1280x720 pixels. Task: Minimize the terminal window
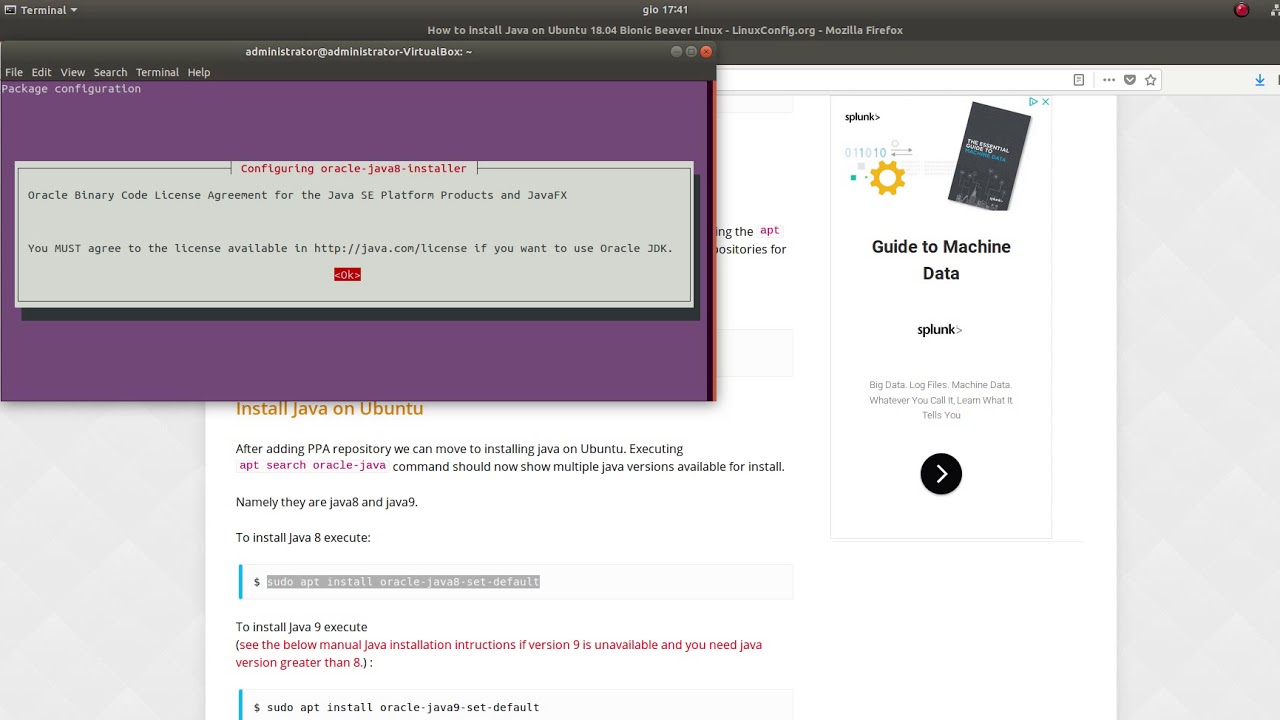(676, 51)
